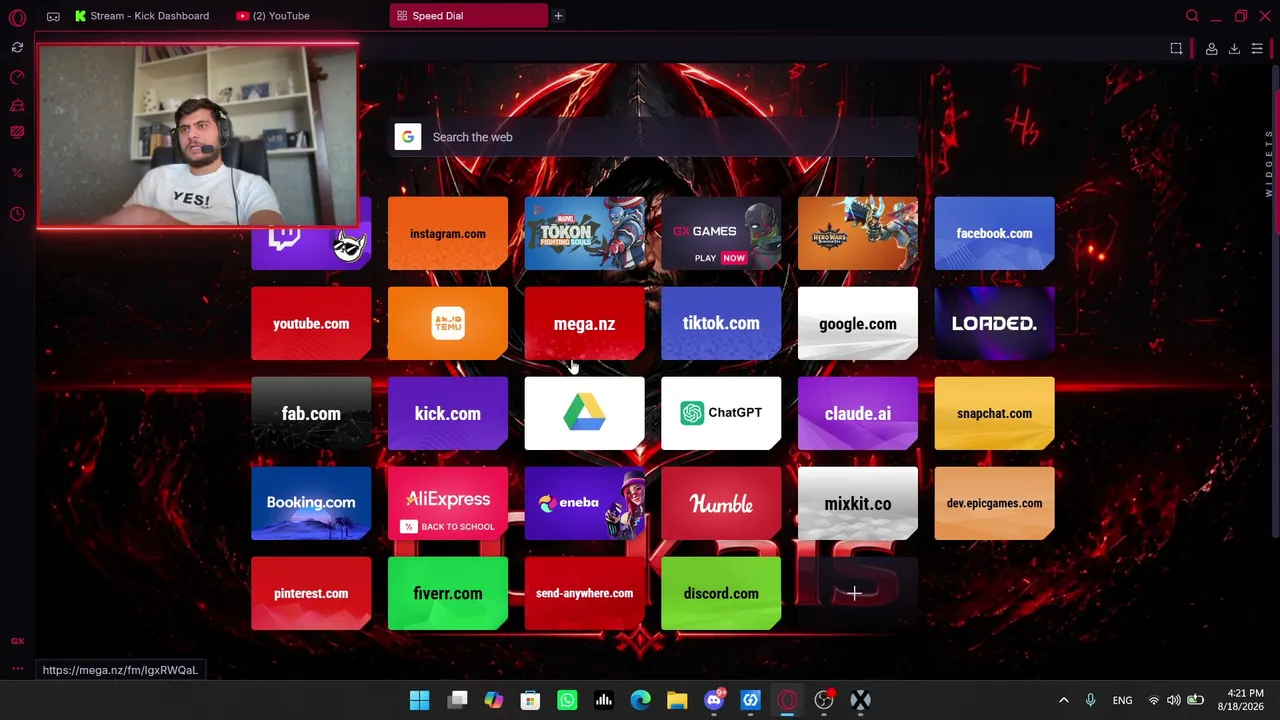
Task: Open OBS Studio from the taskbar
Action: point(824,700)
